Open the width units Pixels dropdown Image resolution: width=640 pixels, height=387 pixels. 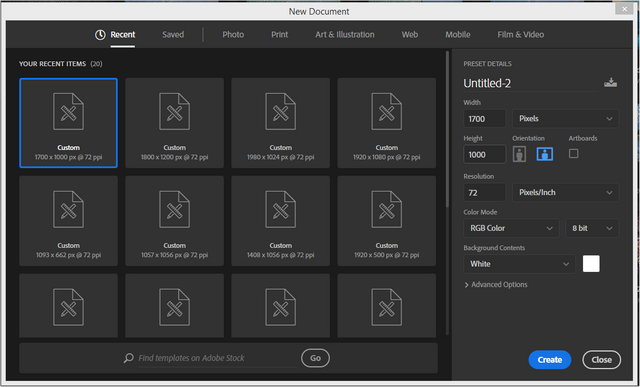point(565,119)
